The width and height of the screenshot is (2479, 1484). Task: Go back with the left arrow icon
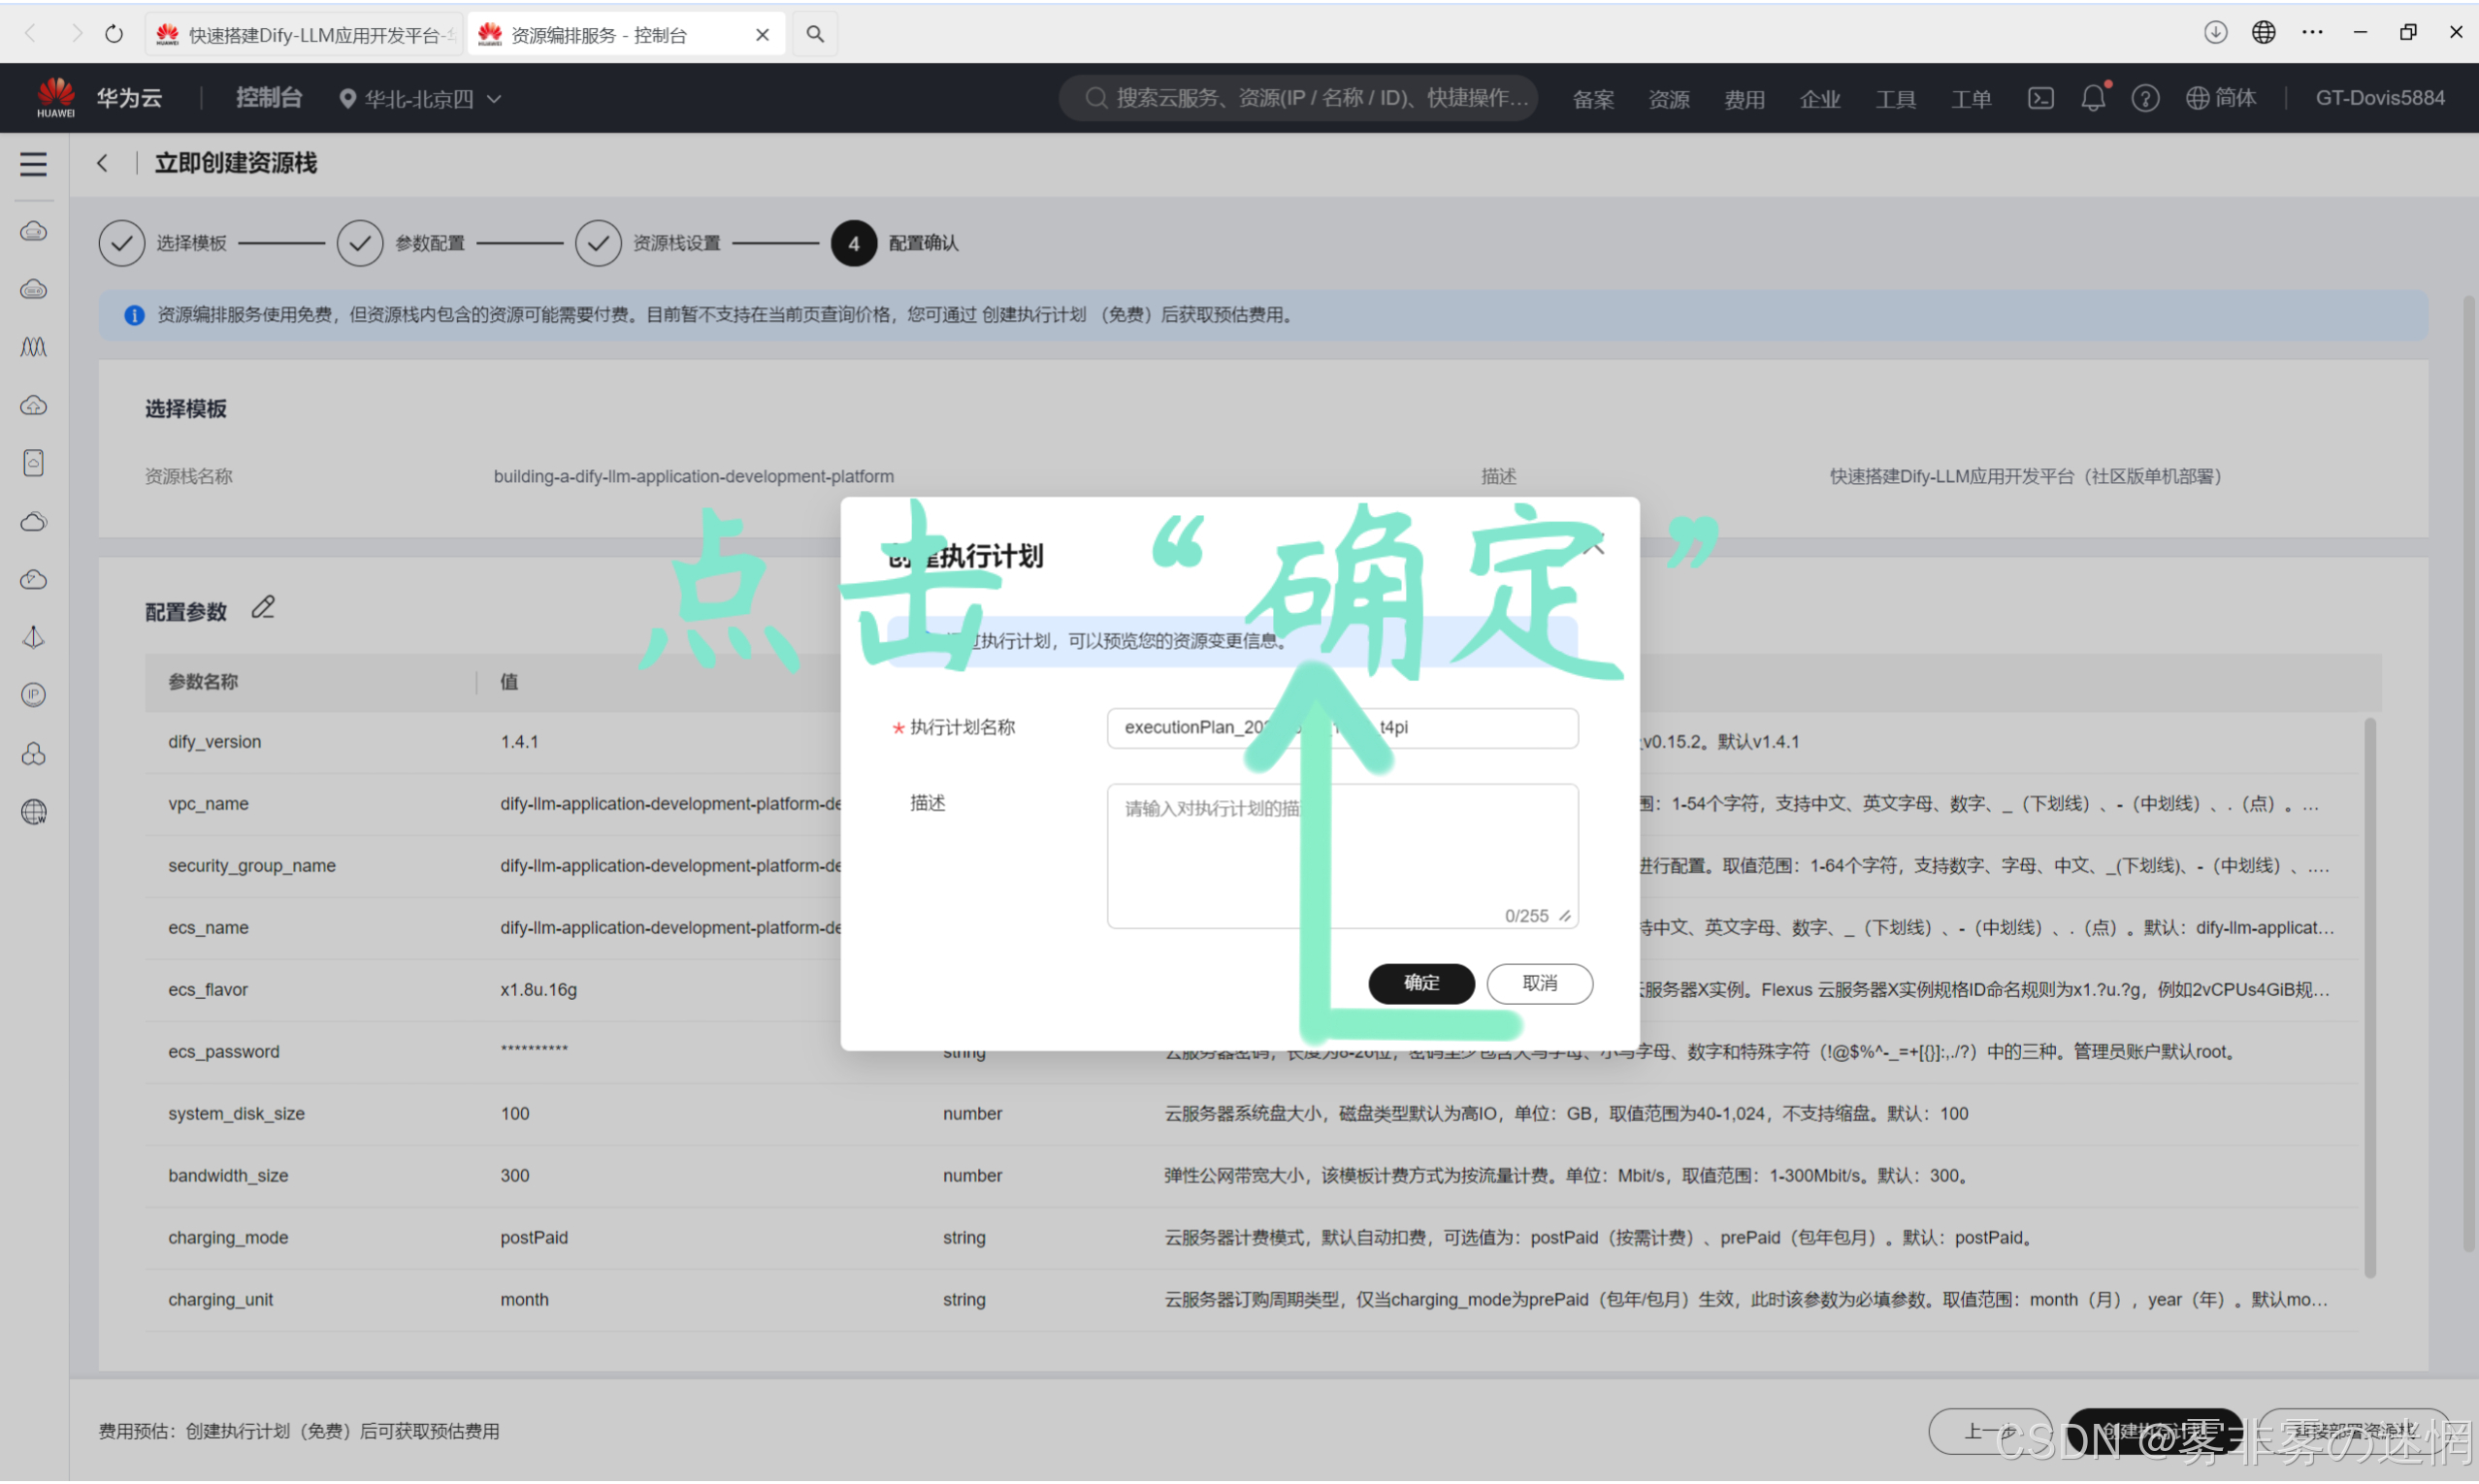(x=102, y=163)
